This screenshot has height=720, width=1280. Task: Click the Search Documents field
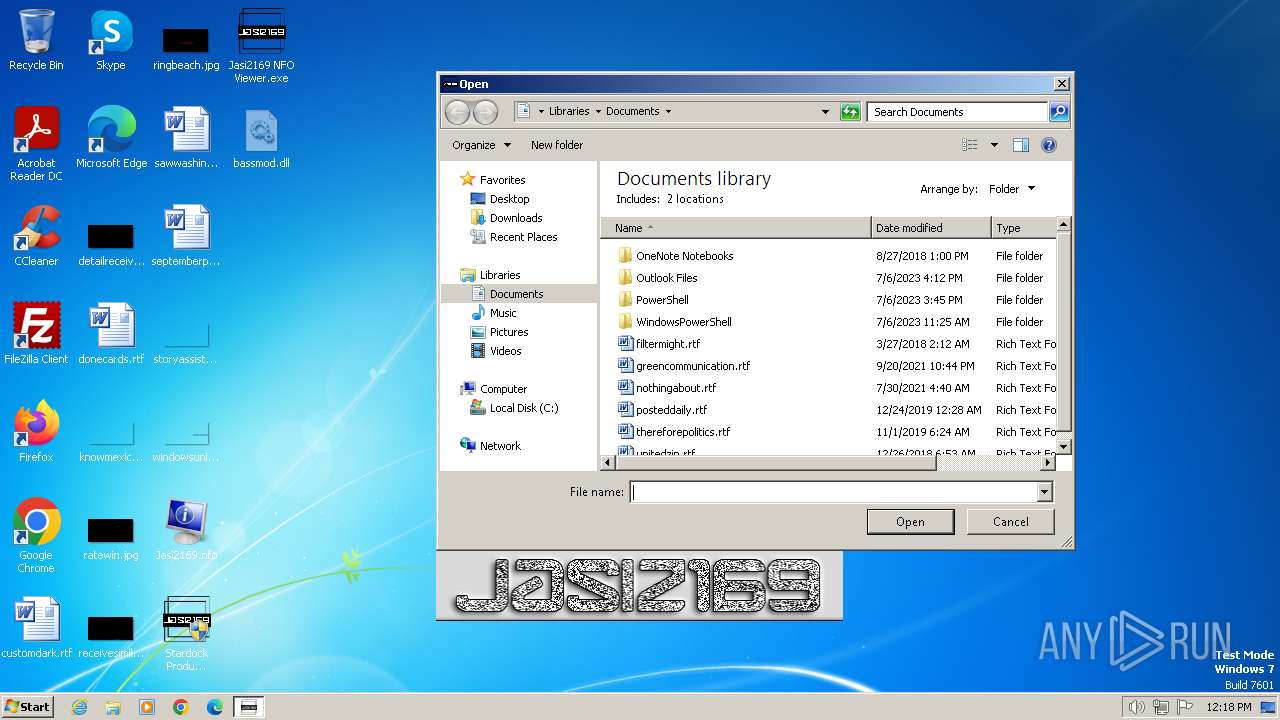[958, 112]
